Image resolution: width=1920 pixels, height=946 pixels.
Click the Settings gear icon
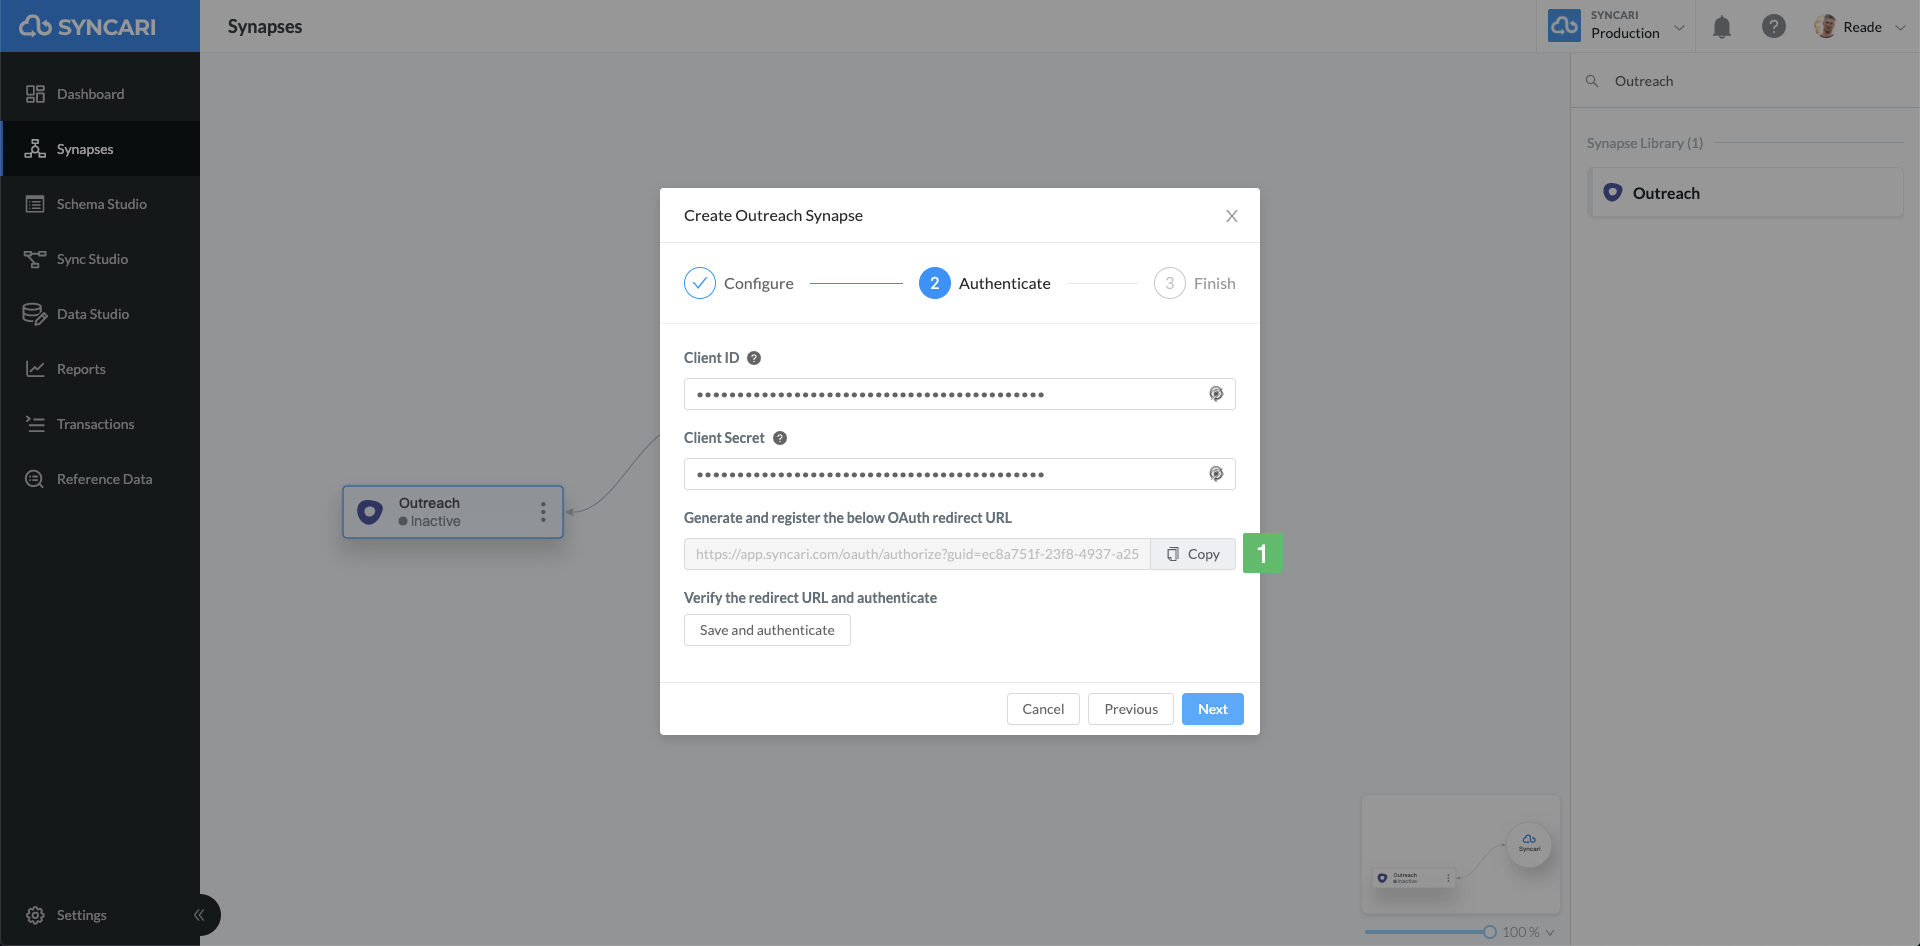click(35, 915)
